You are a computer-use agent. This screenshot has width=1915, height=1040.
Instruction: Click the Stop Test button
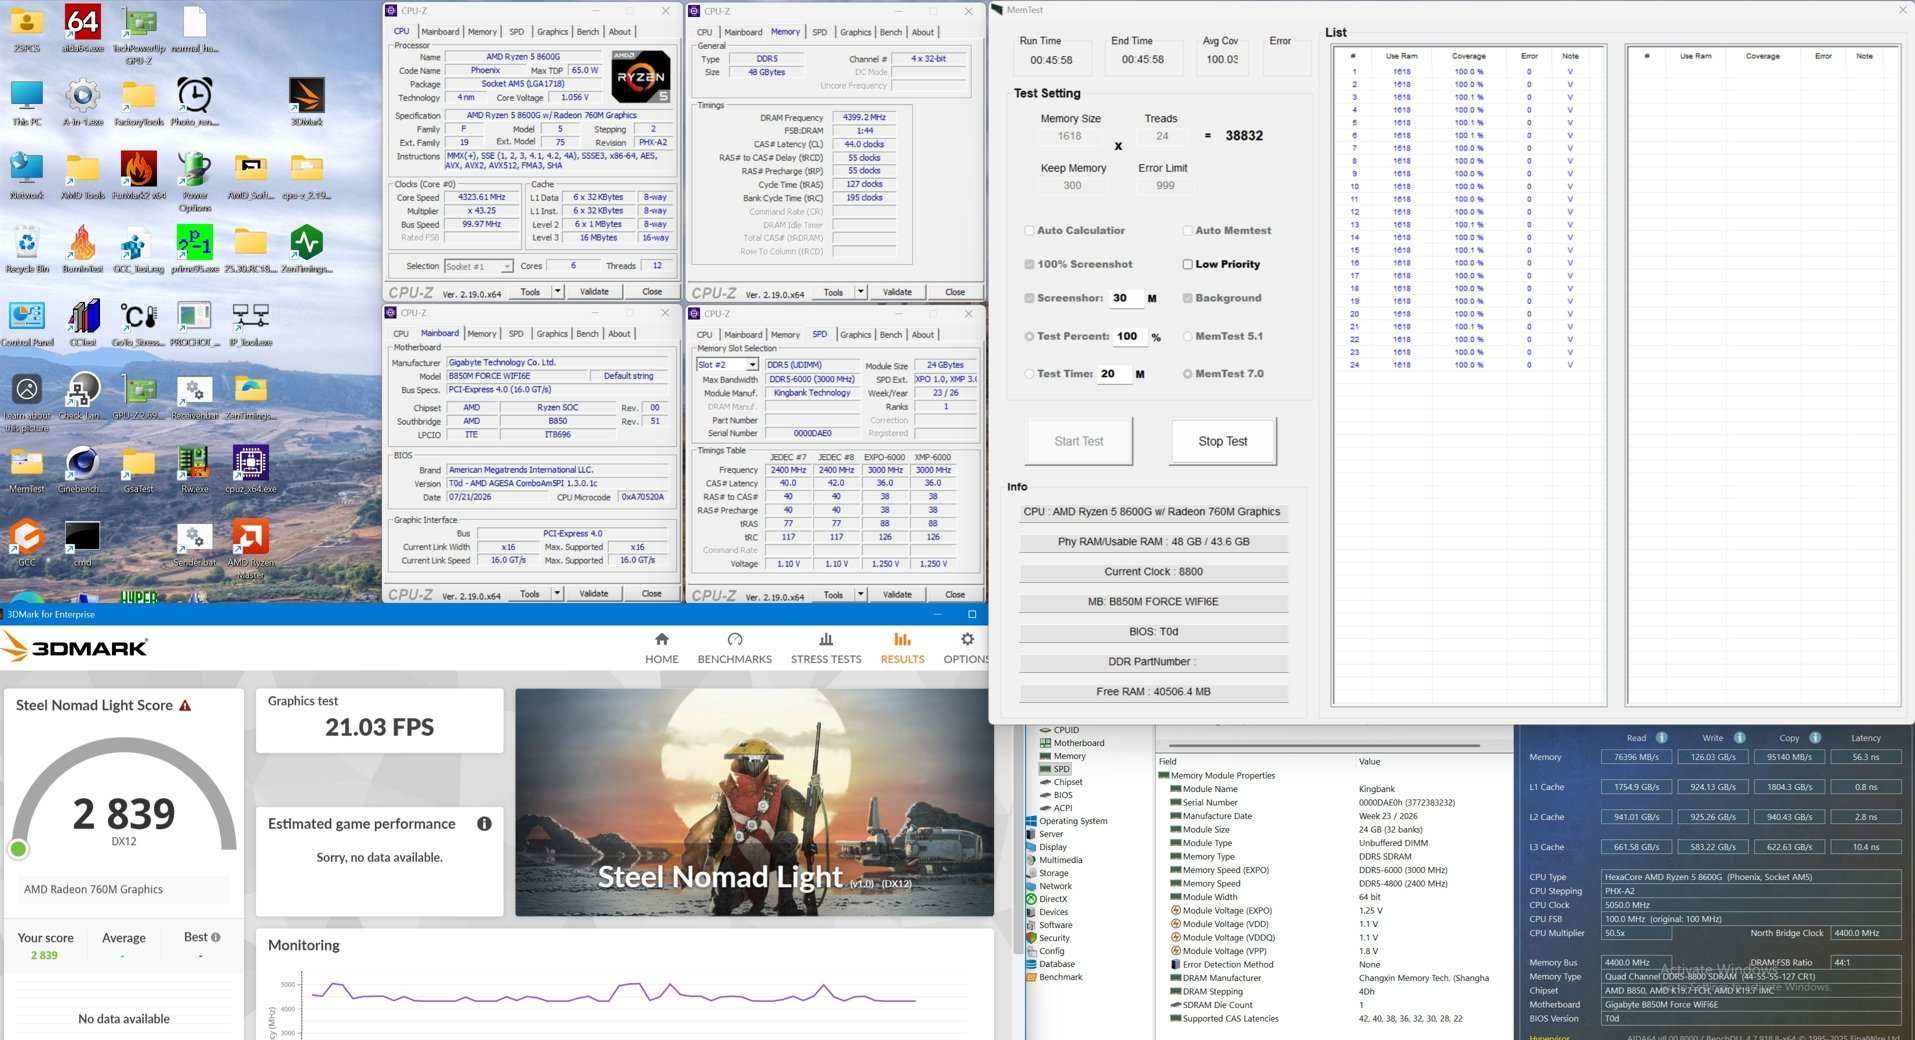tap(1223, 442)
